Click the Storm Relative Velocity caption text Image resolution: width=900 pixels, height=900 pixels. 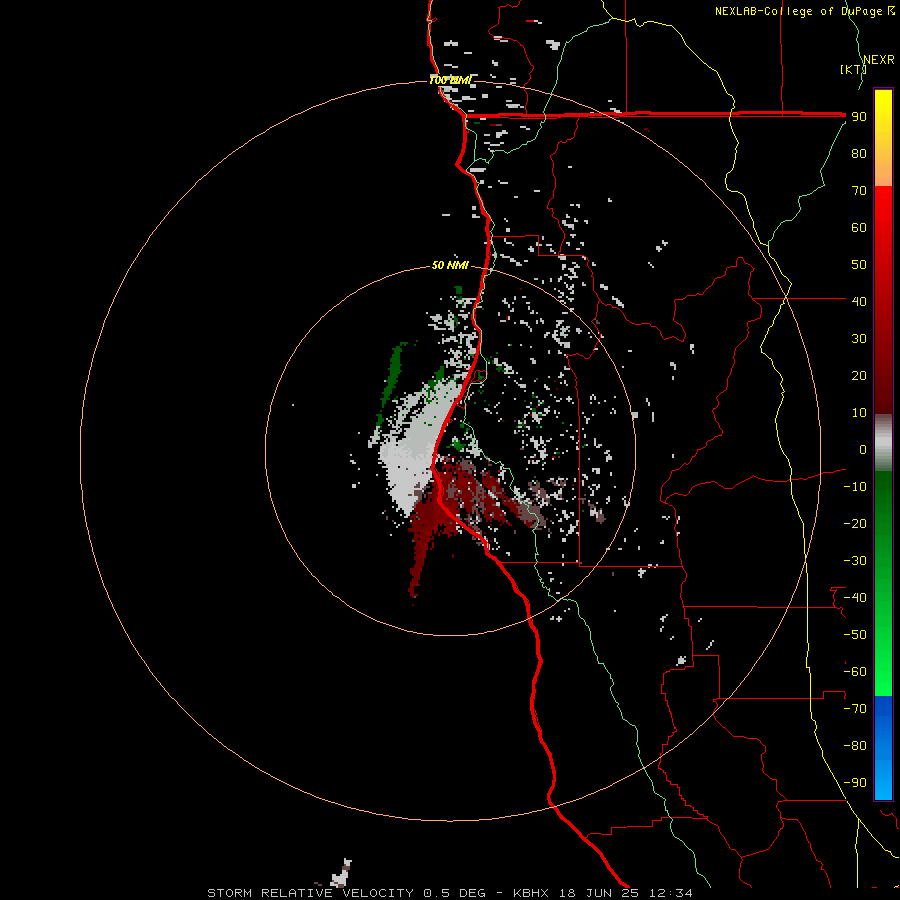pos(450,893)
